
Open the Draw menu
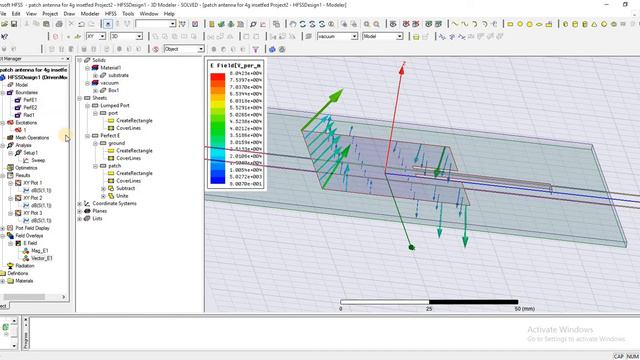tap(69, 14)
